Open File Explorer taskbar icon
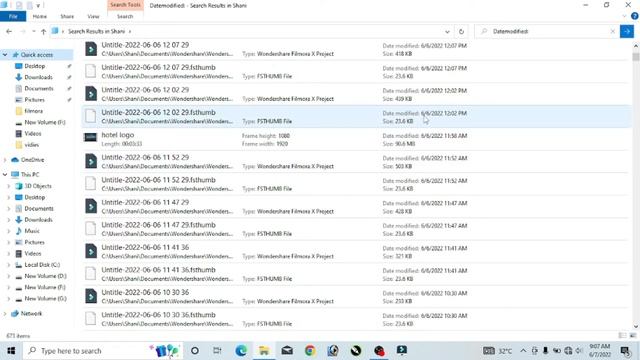This screenshot has width=640, height=360. pyautogui.click(x=264, y=351)
